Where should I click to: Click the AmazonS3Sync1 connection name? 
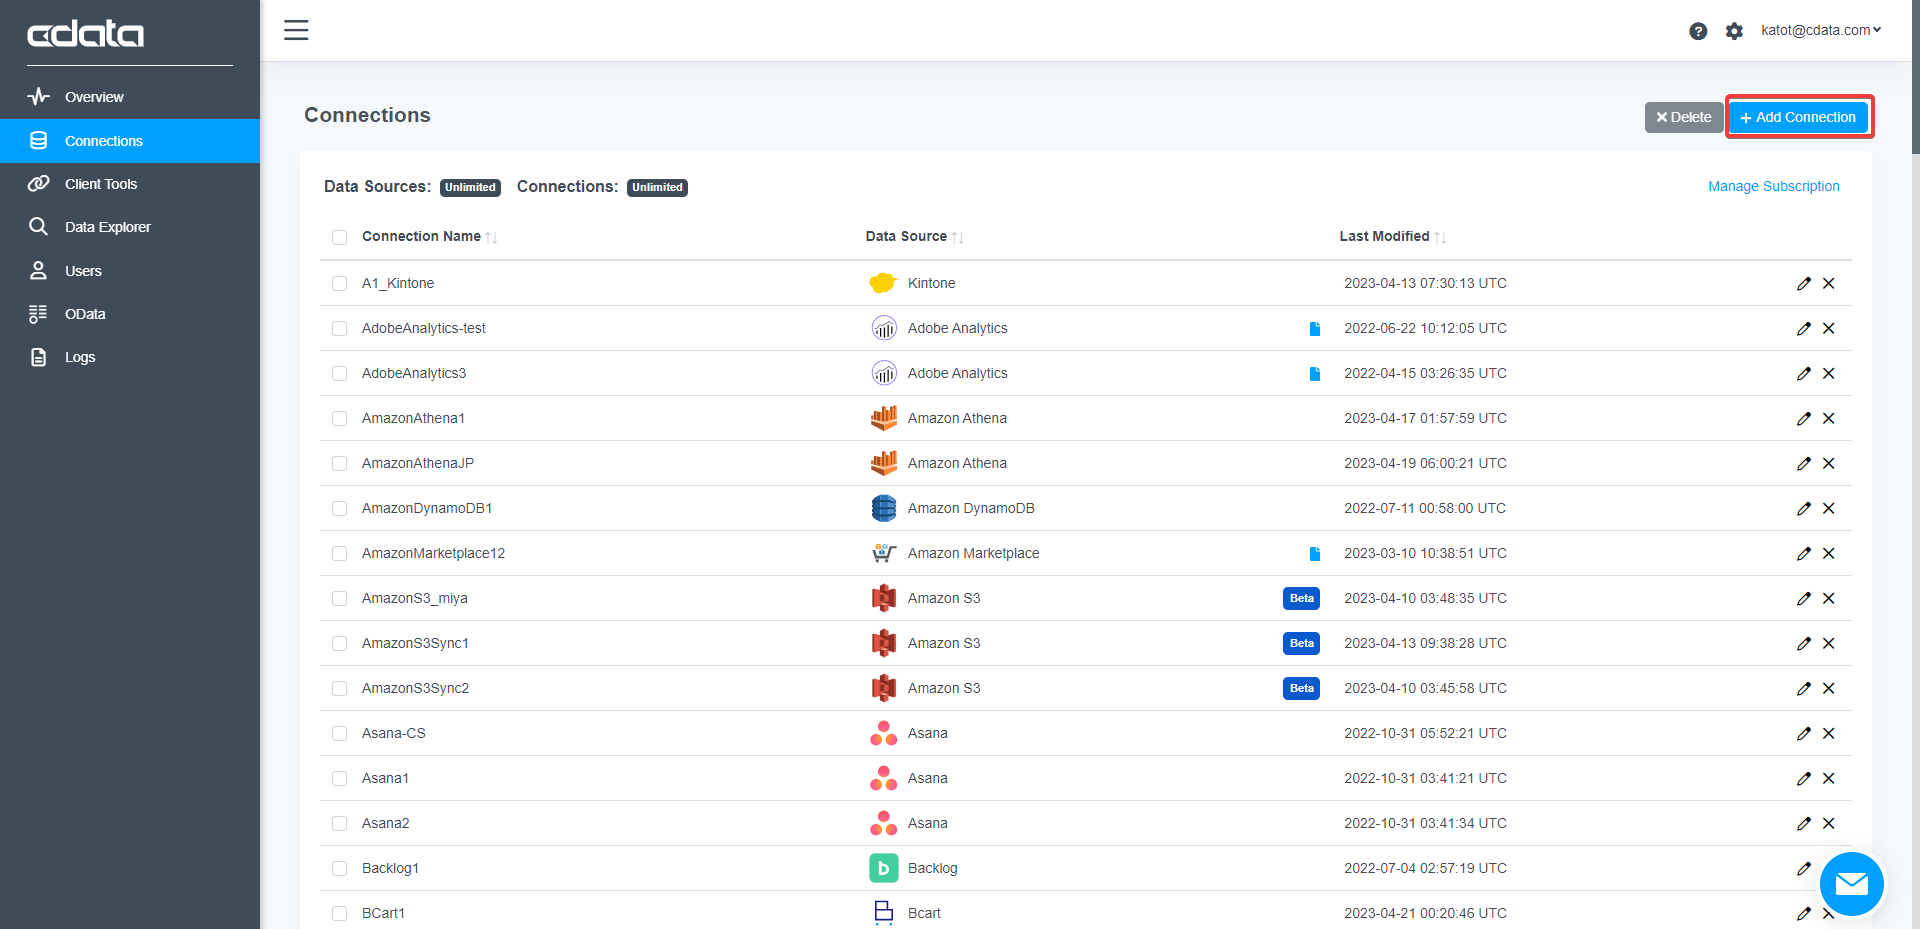click(x=415, y=643)
